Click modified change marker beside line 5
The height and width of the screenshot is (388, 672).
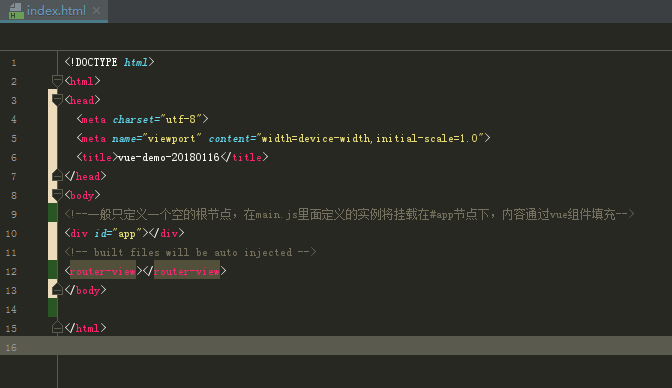pos(52,138)
